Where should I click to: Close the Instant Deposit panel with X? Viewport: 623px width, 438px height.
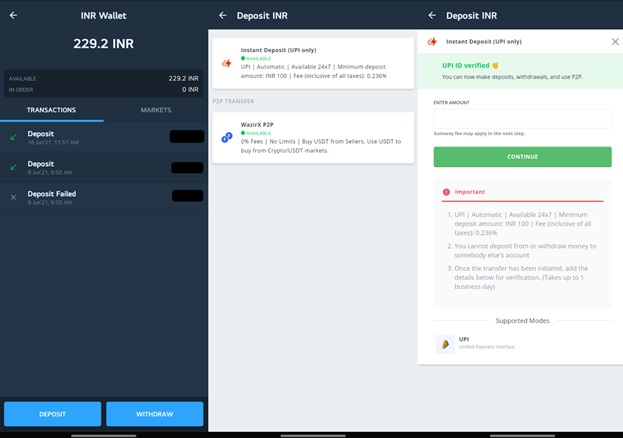point(615,41)
